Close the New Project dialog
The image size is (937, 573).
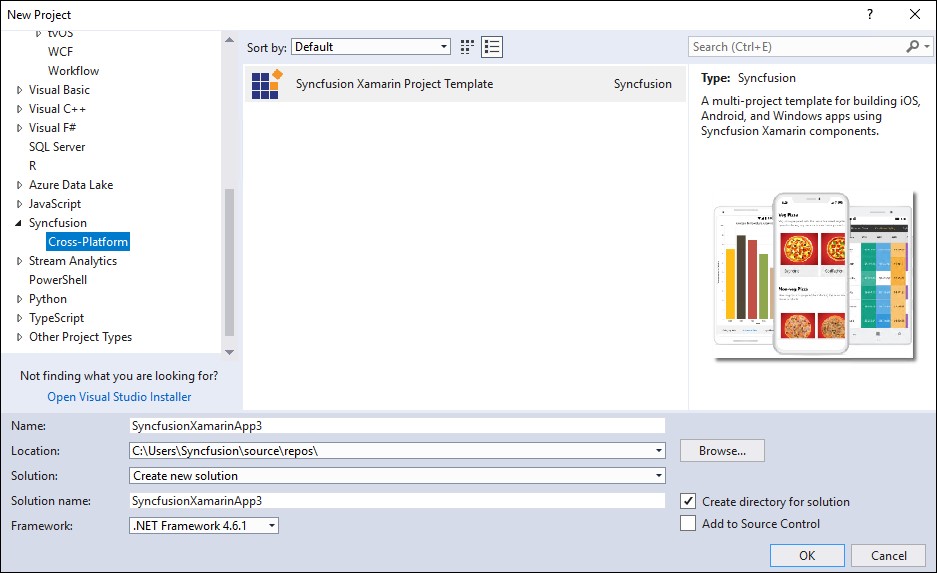pyautogui.click(x=915, y=14)
